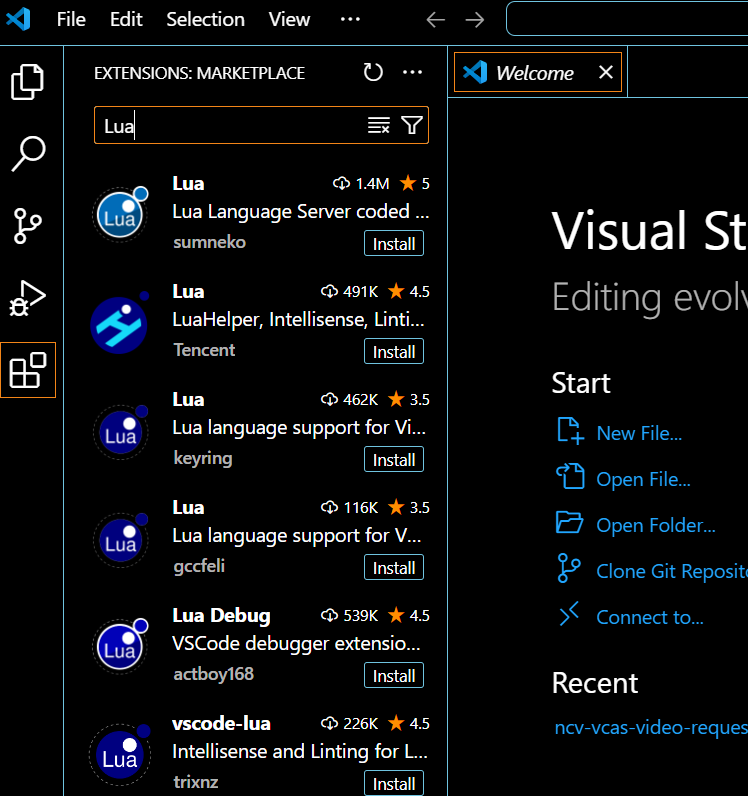Open 'VSCode debugger extensio...' entry
748x796 pixels.
coord(296,643)
